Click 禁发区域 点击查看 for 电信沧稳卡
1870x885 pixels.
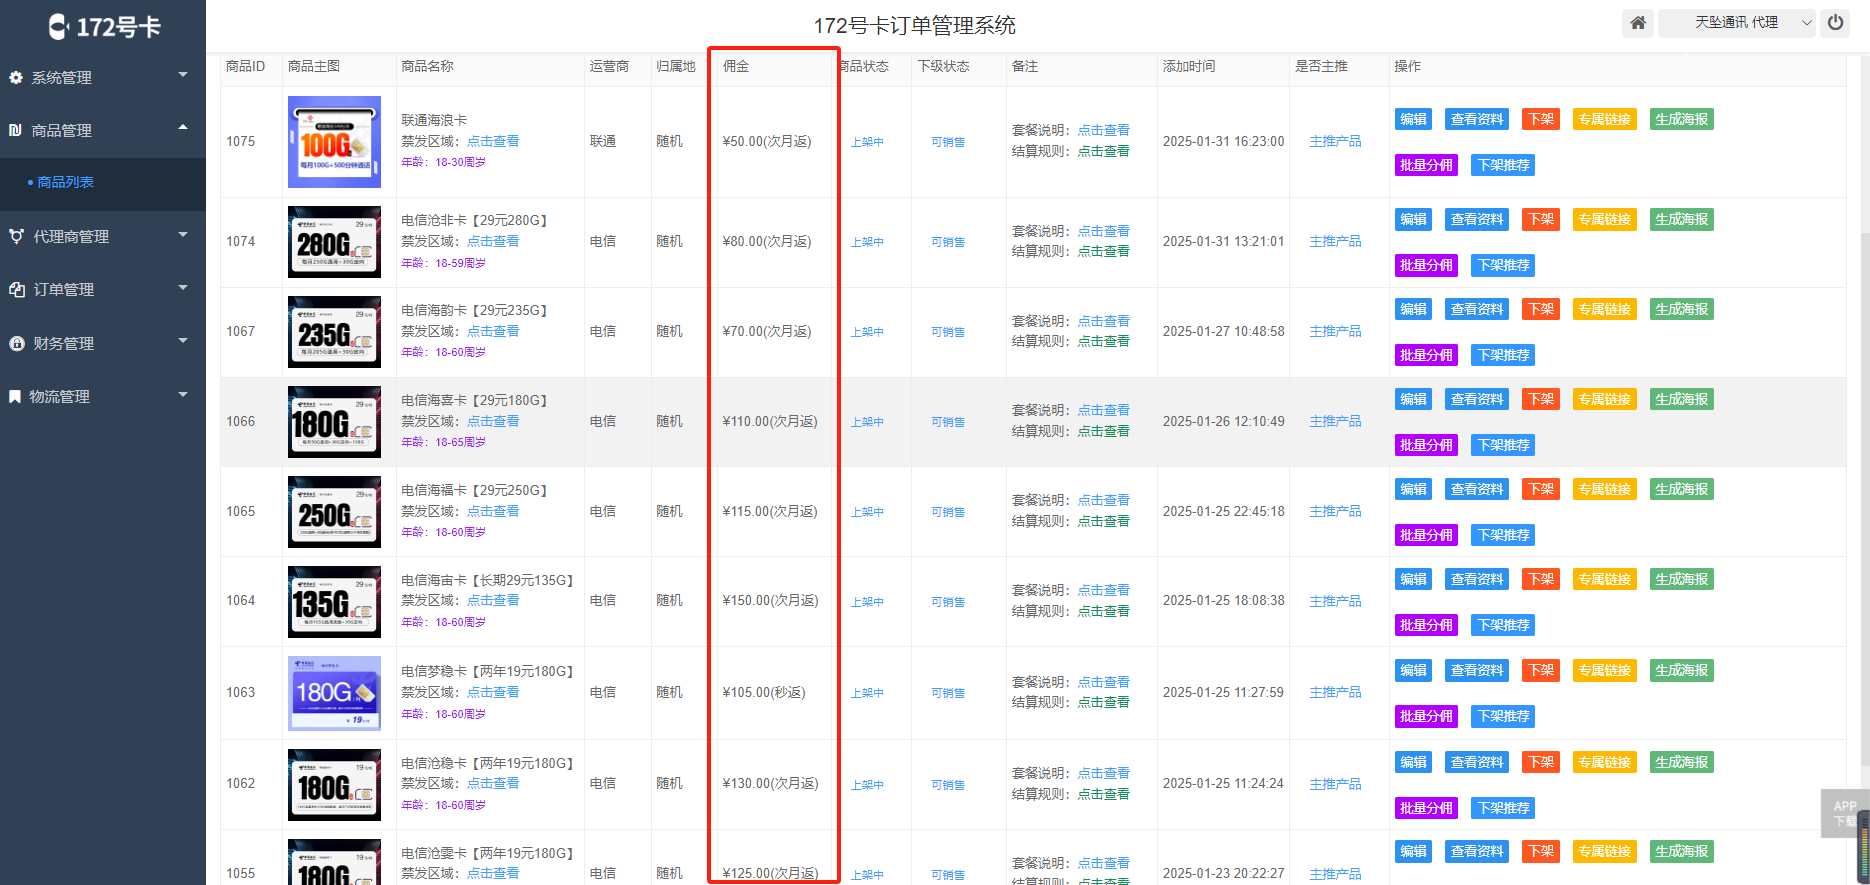coord(493,783)
